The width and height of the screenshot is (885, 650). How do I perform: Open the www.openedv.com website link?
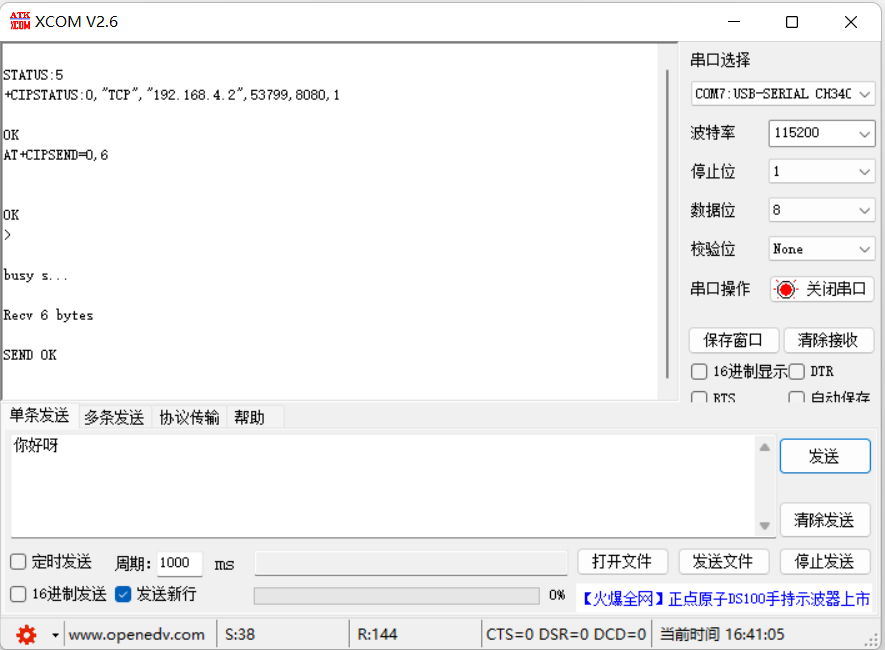(x=138, y=634)
